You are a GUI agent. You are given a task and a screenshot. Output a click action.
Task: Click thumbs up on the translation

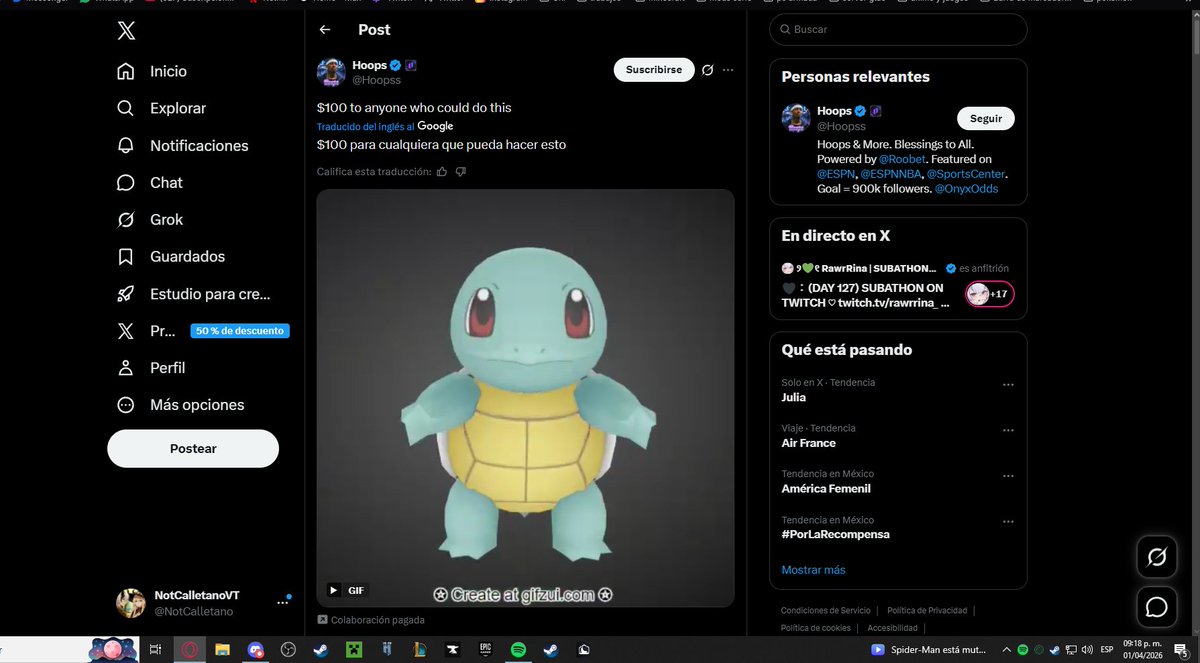point(442,171)
